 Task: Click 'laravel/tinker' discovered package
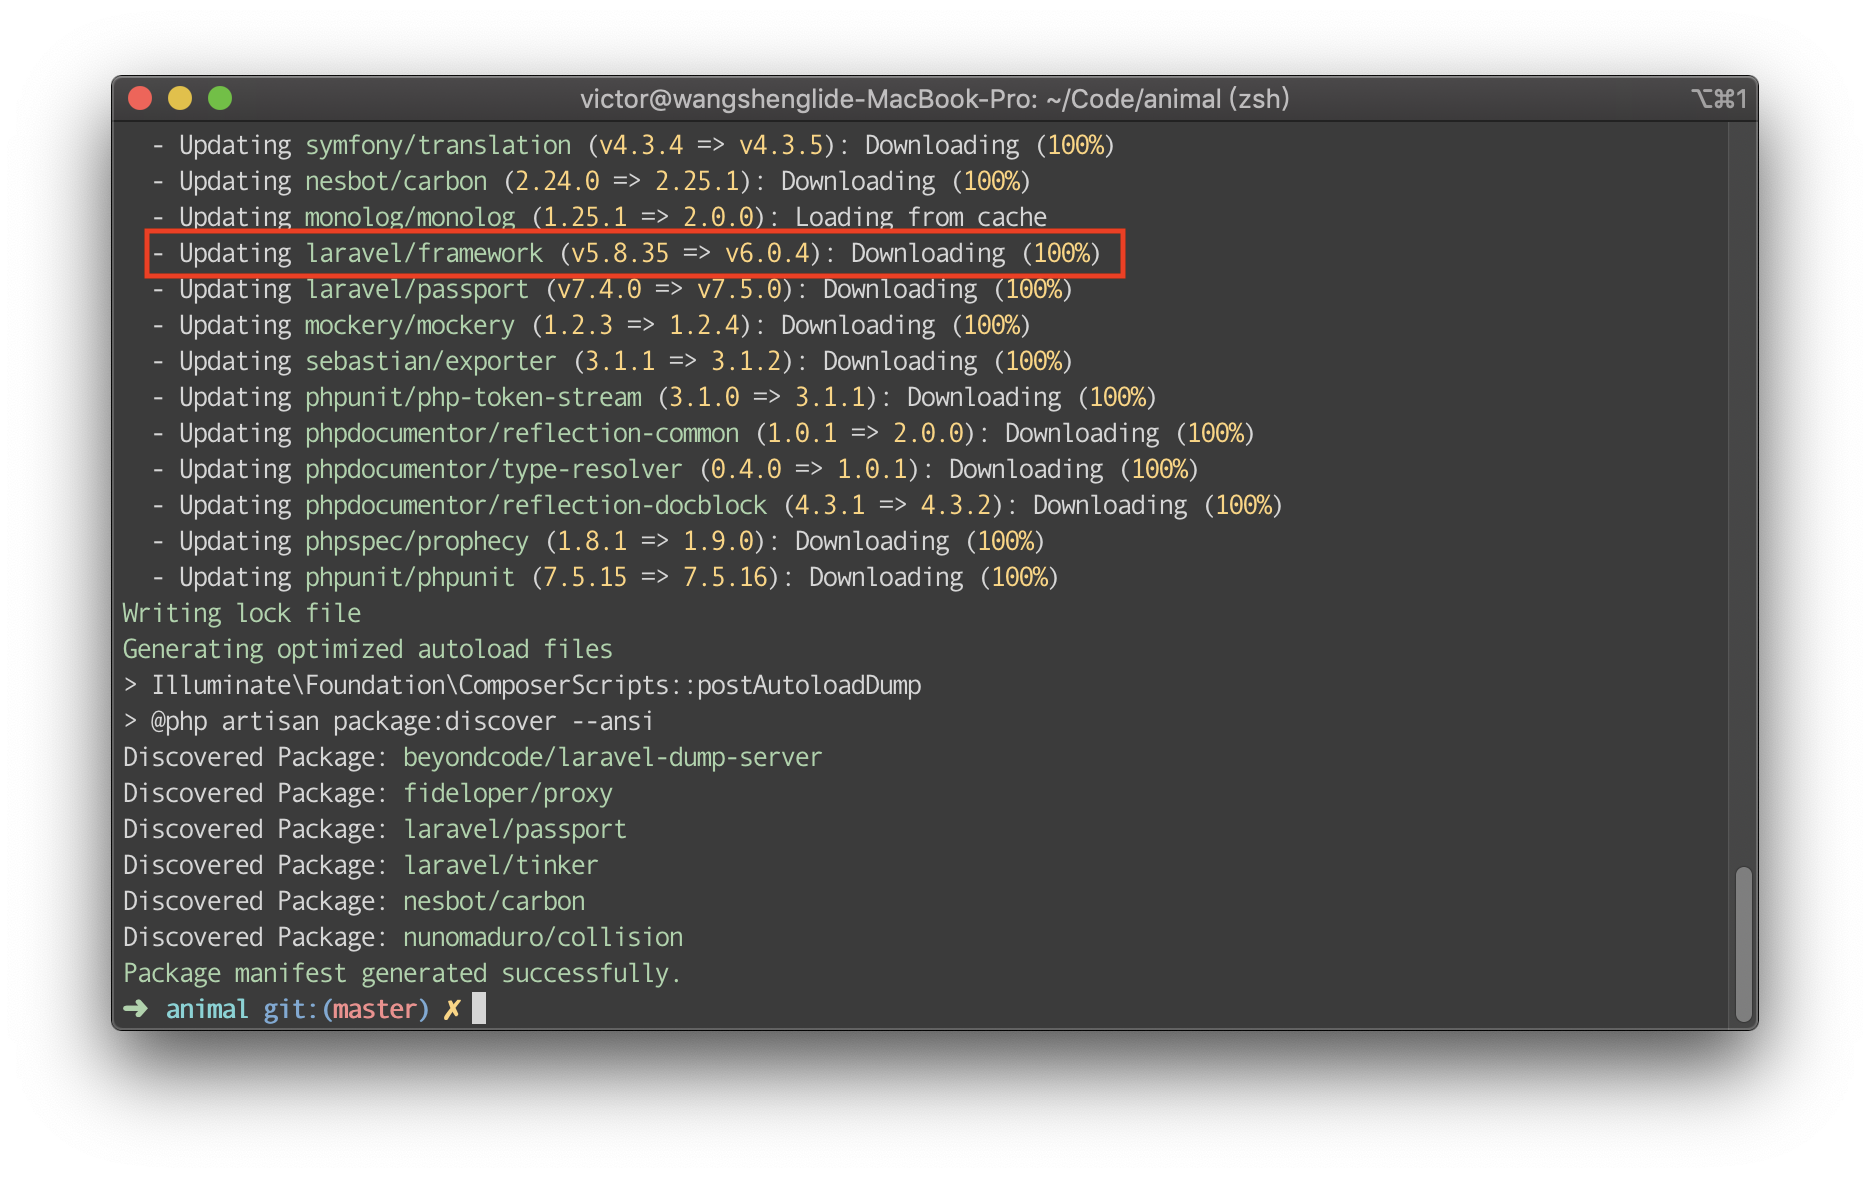pyautogui.click(x=501, y=865)
